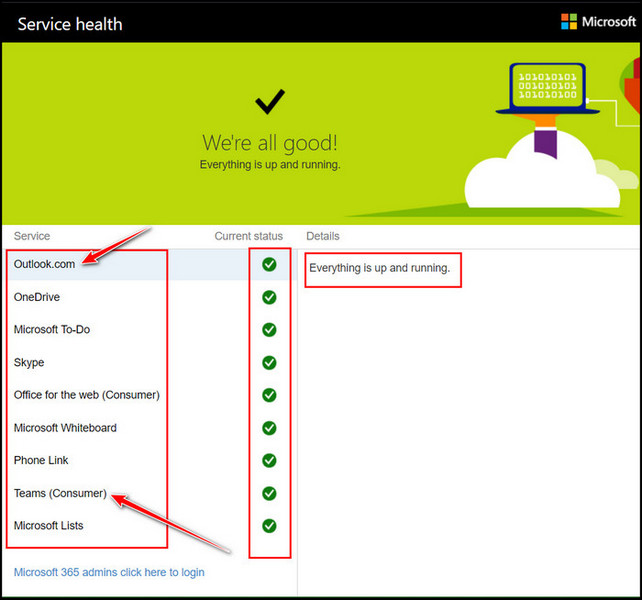Click the Service column header
This screenshot has height=600, width=642.
(x=32, y=236)
